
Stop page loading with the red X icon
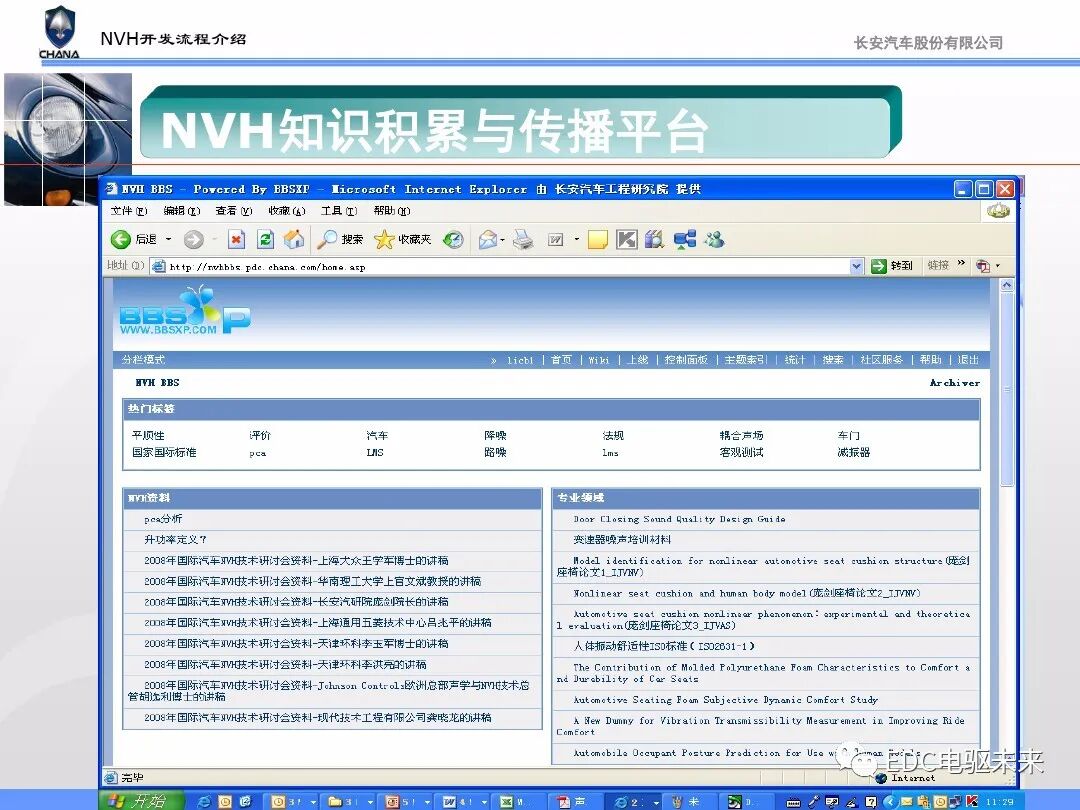236,240
